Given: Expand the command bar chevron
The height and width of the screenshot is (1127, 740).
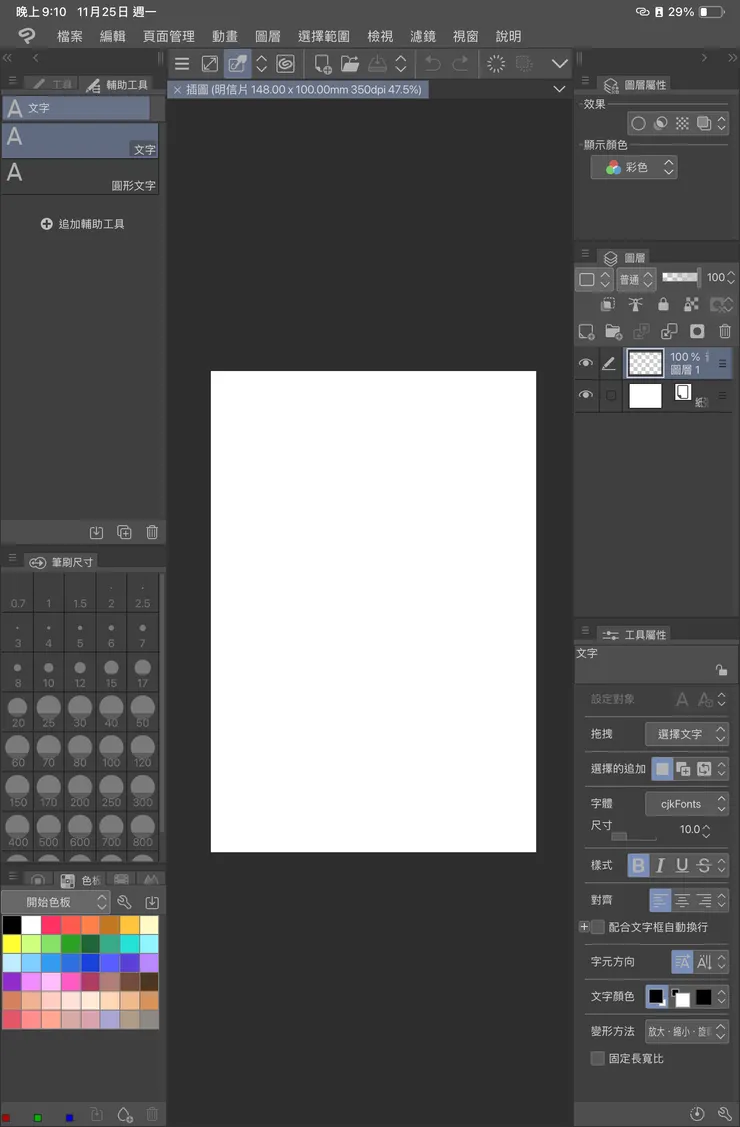Looking at the screenshot, I should pyautogui.click(x=559, y=64).
